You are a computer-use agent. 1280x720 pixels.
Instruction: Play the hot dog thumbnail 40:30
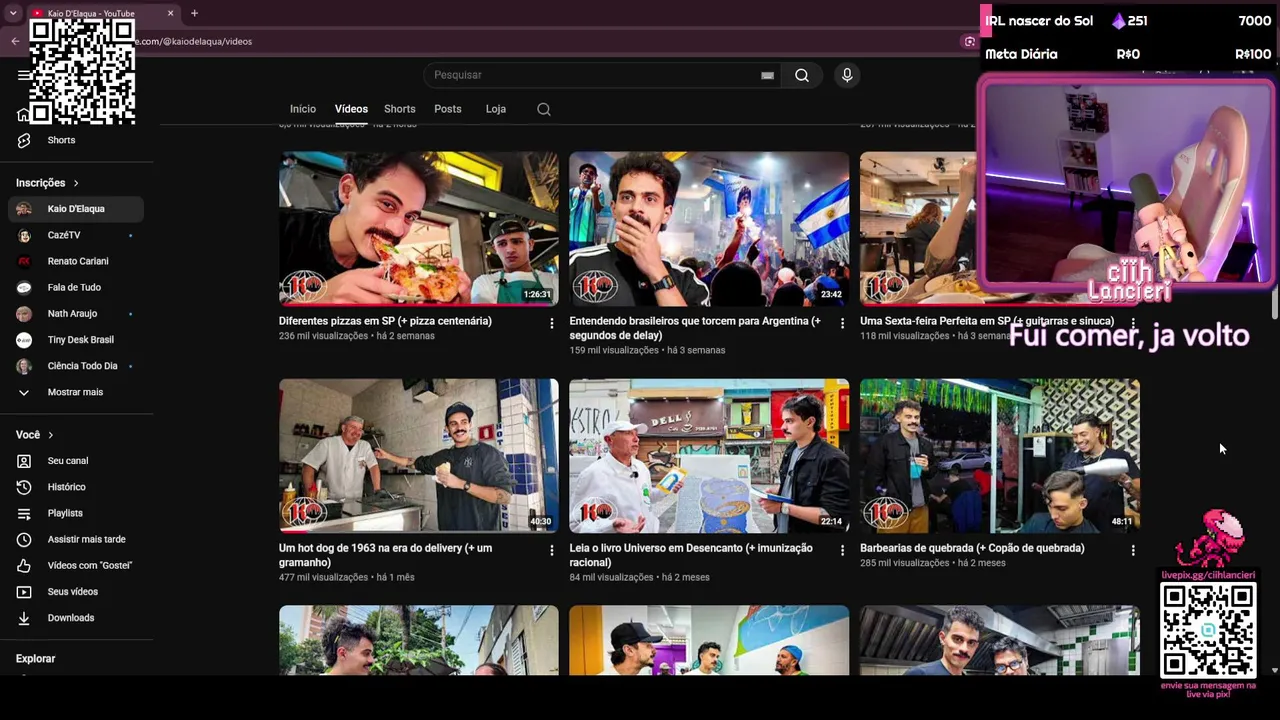[419, 456]
